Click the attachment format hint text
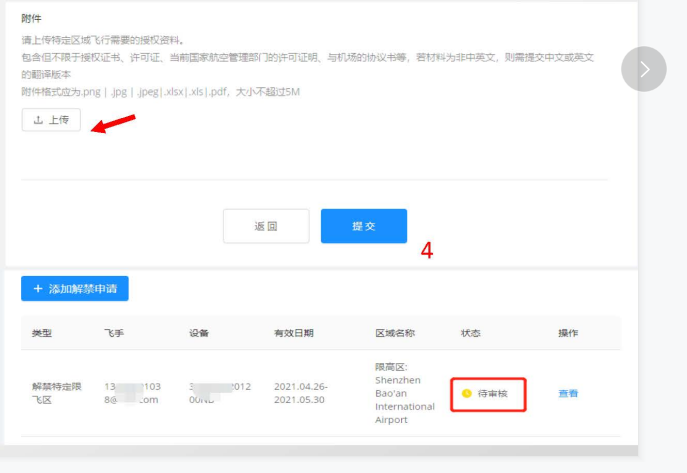 pos(160,92)
